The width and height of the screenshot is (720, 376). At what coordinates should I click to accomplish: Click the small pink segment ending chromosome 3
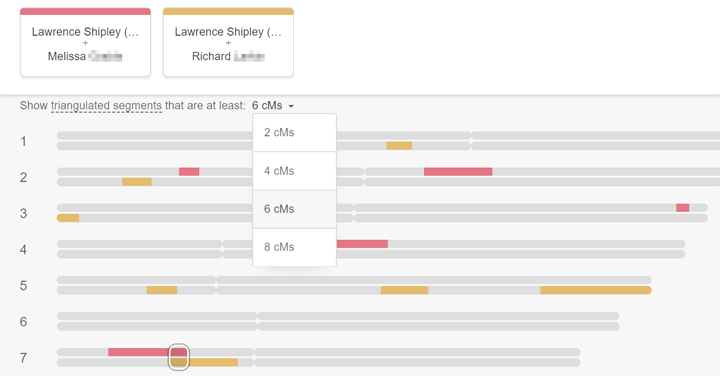click(682, 208)
